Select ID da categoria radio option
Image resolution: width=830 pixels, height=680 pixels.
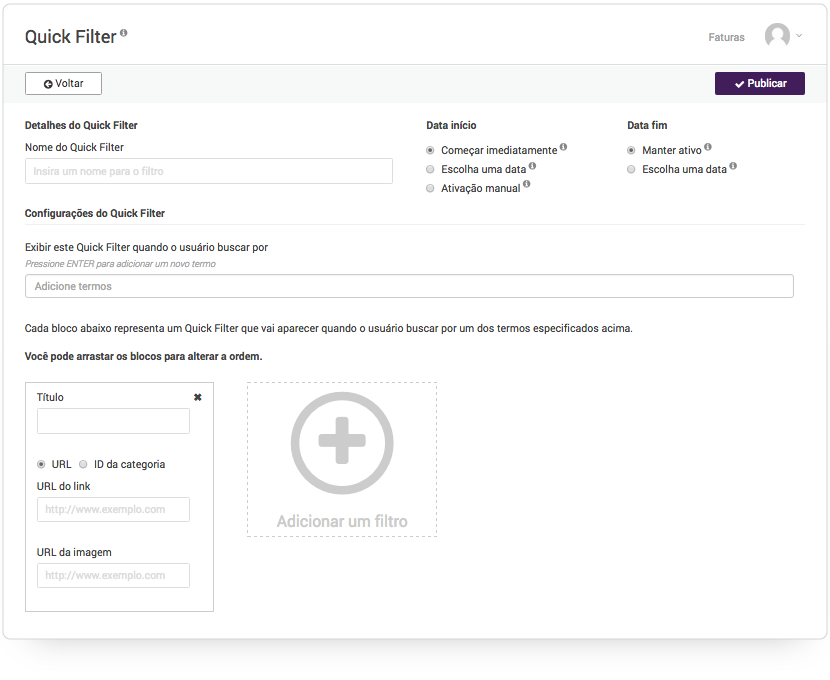pyautogui.click(x=83, y=465)
